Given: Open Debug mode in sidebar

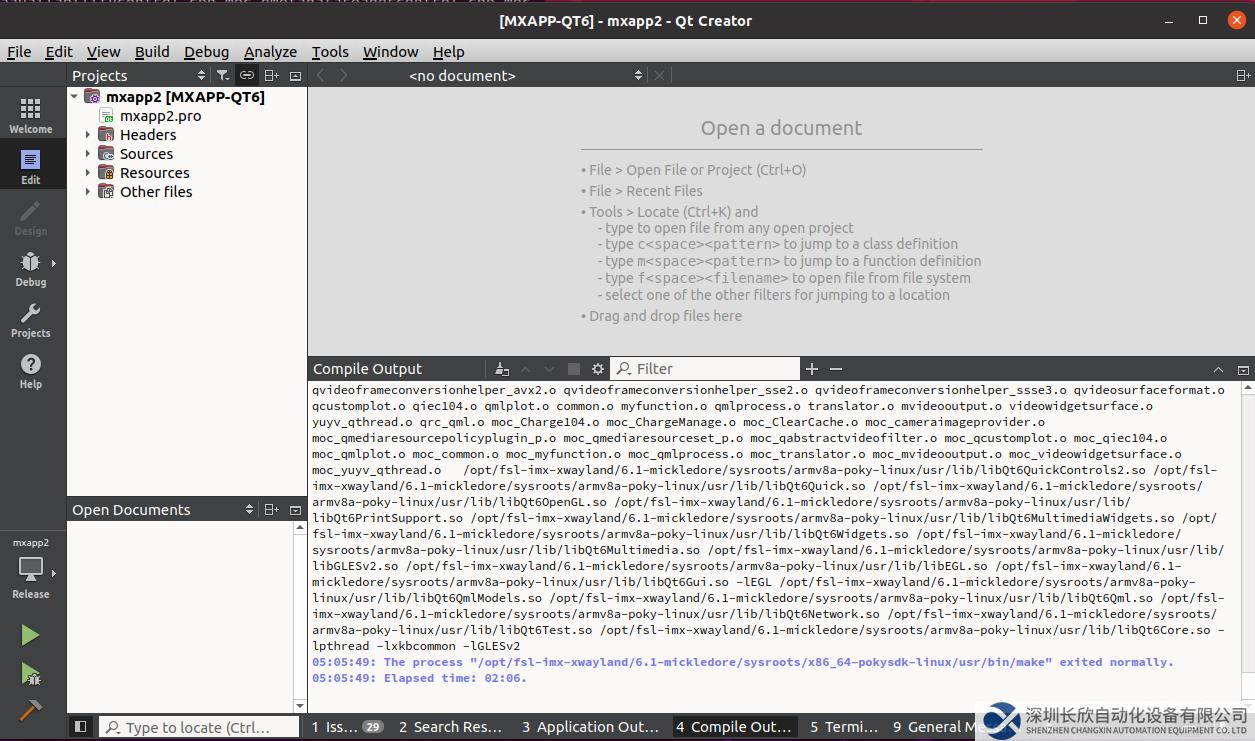Looking at the screenshot, I should coord(31,269).
